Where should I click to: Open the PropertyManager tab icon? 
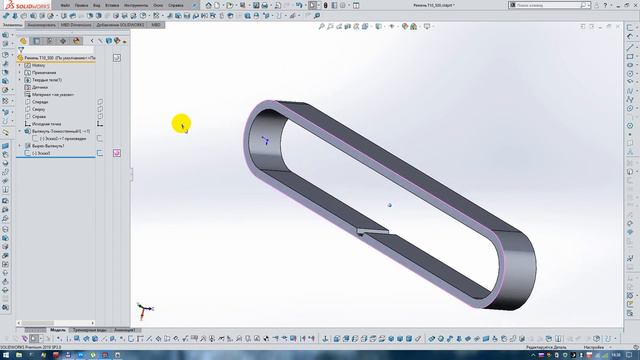(37, 41)
